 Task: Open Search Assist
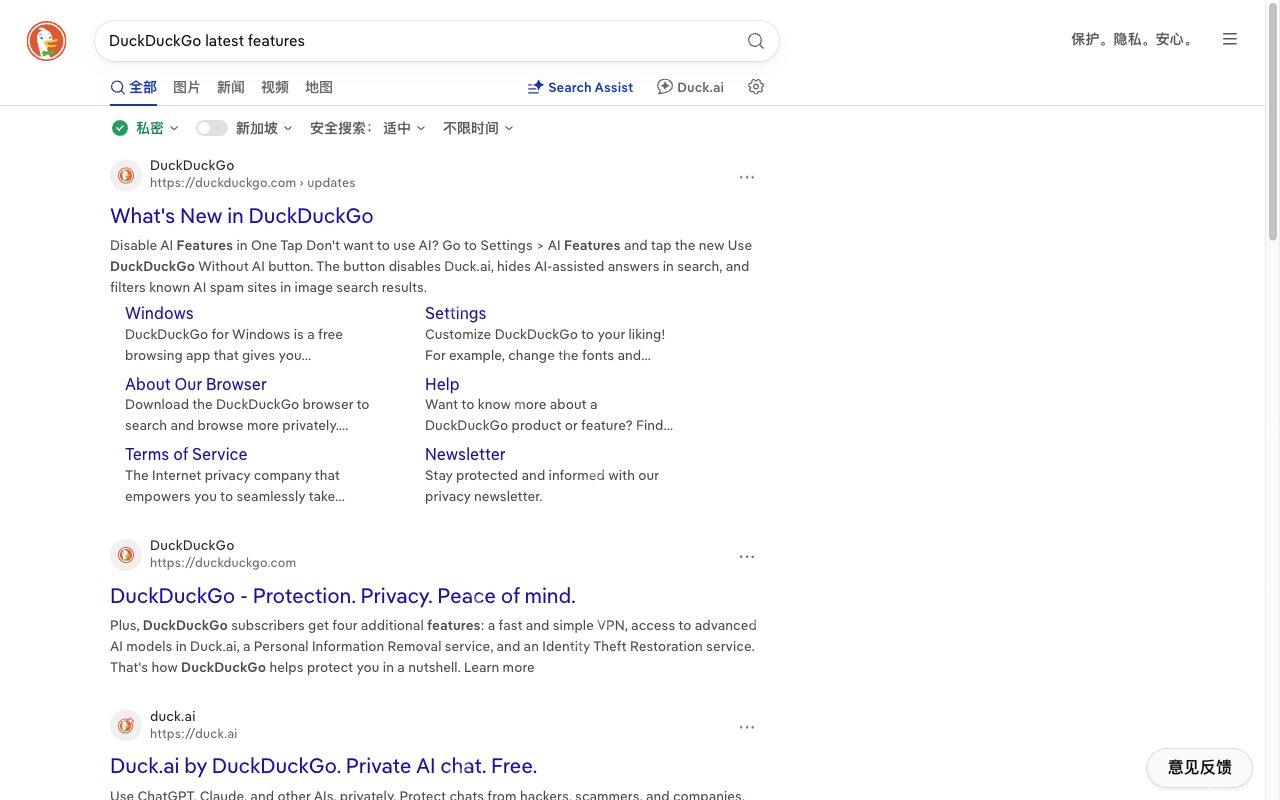(580, 87)
